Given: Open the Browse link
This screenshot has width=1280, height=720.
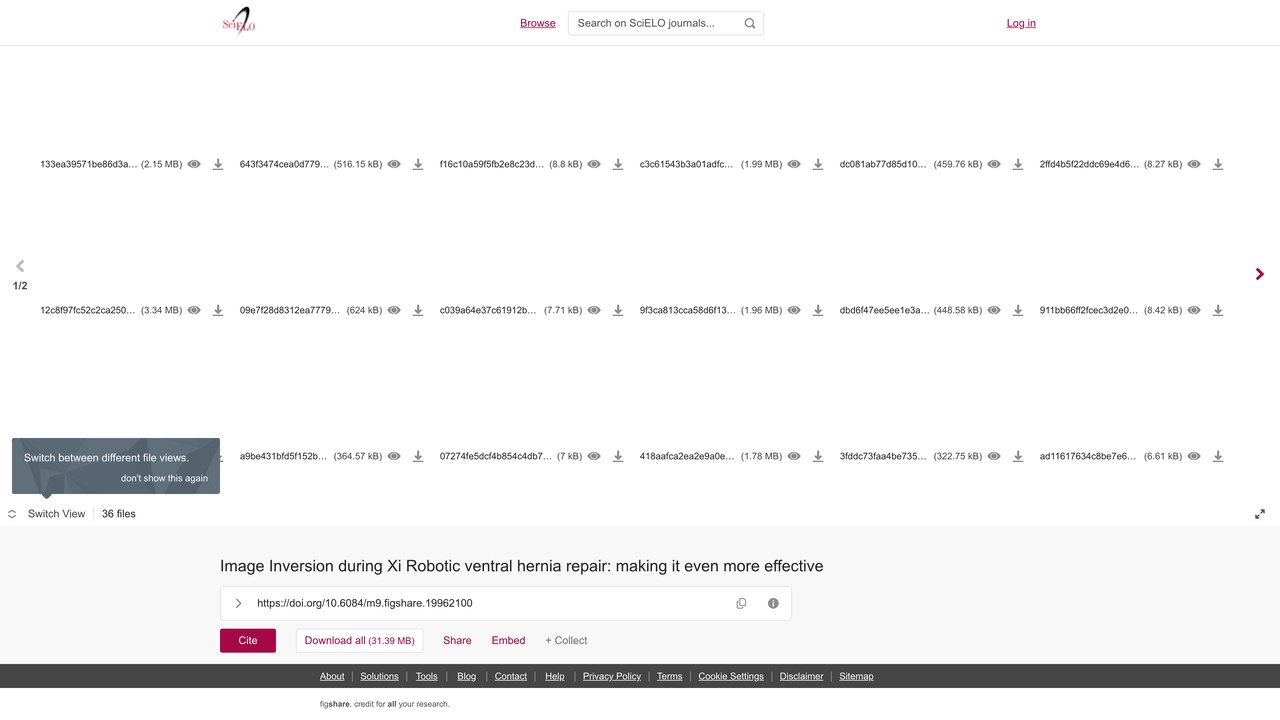Looking at the screenshot, I should pos(538,23).
